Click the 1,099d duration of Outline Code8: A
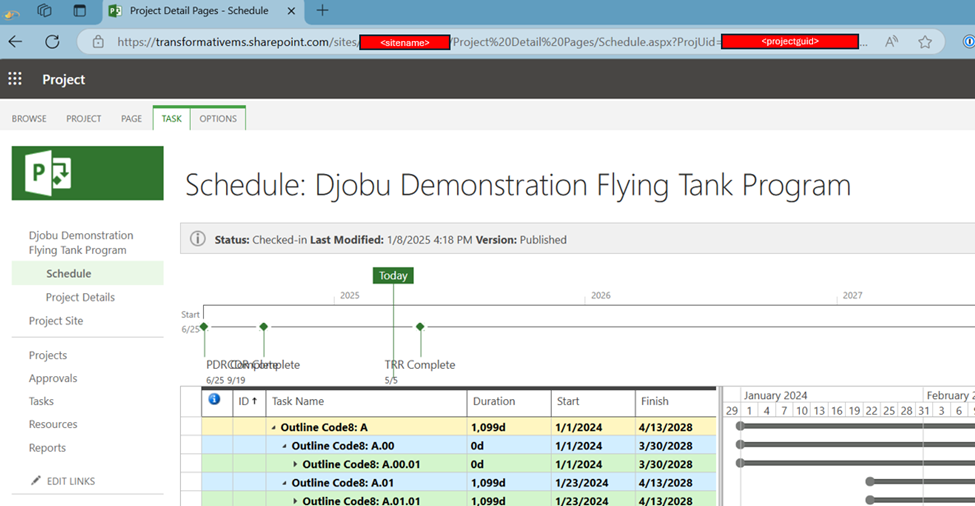Viewport: 975px width, 506px height. pyautogui.click(x=488, y=427)
